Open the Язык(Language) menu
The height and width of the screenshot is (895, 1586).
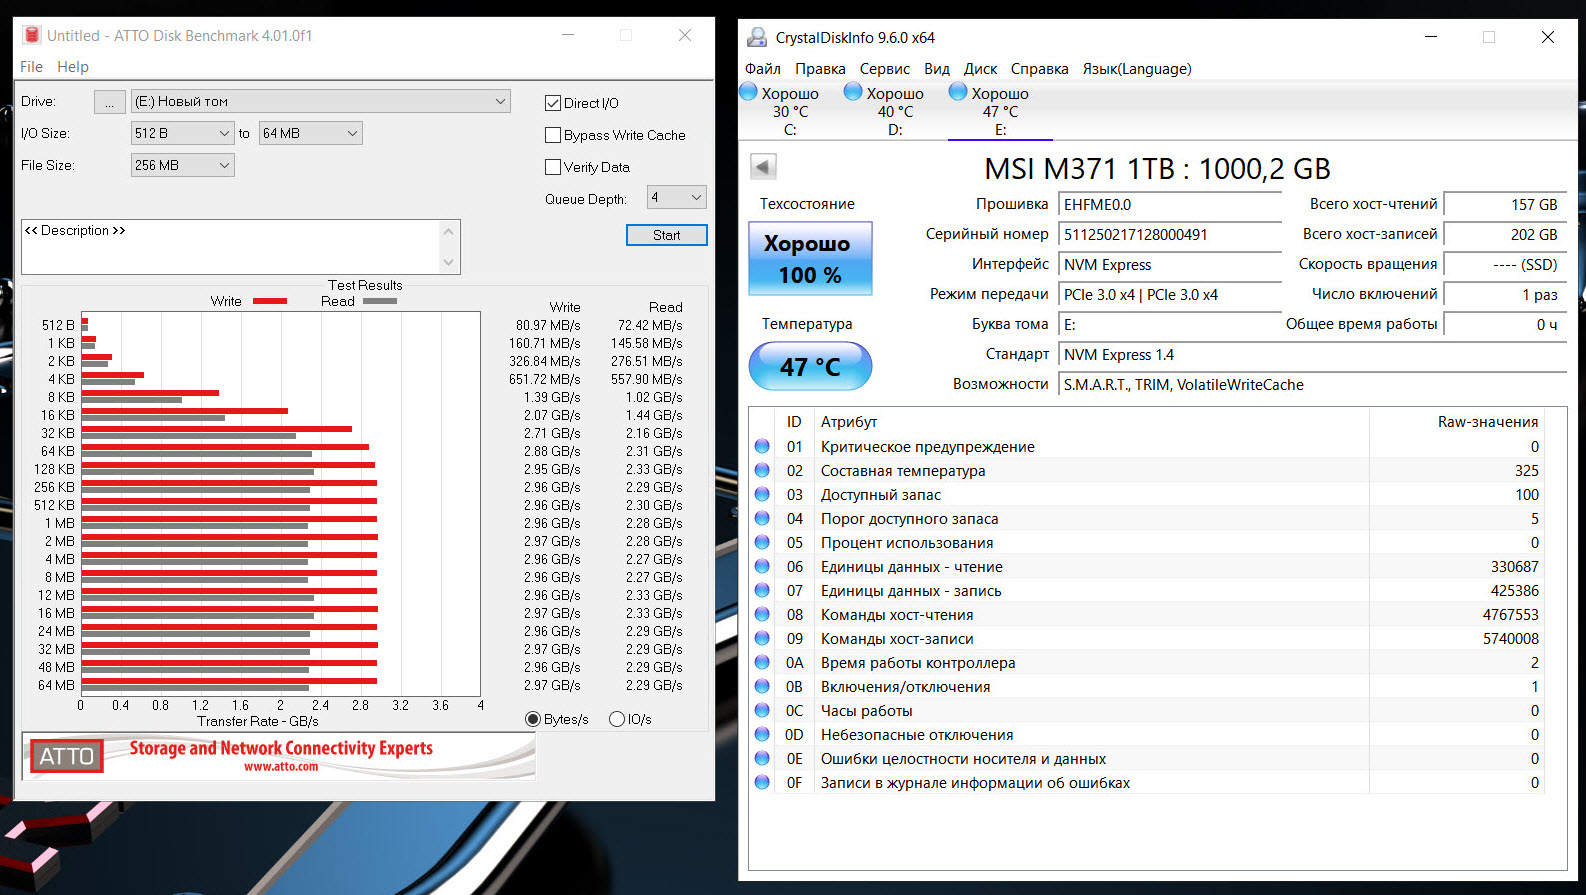click(x=1137, y=69)
